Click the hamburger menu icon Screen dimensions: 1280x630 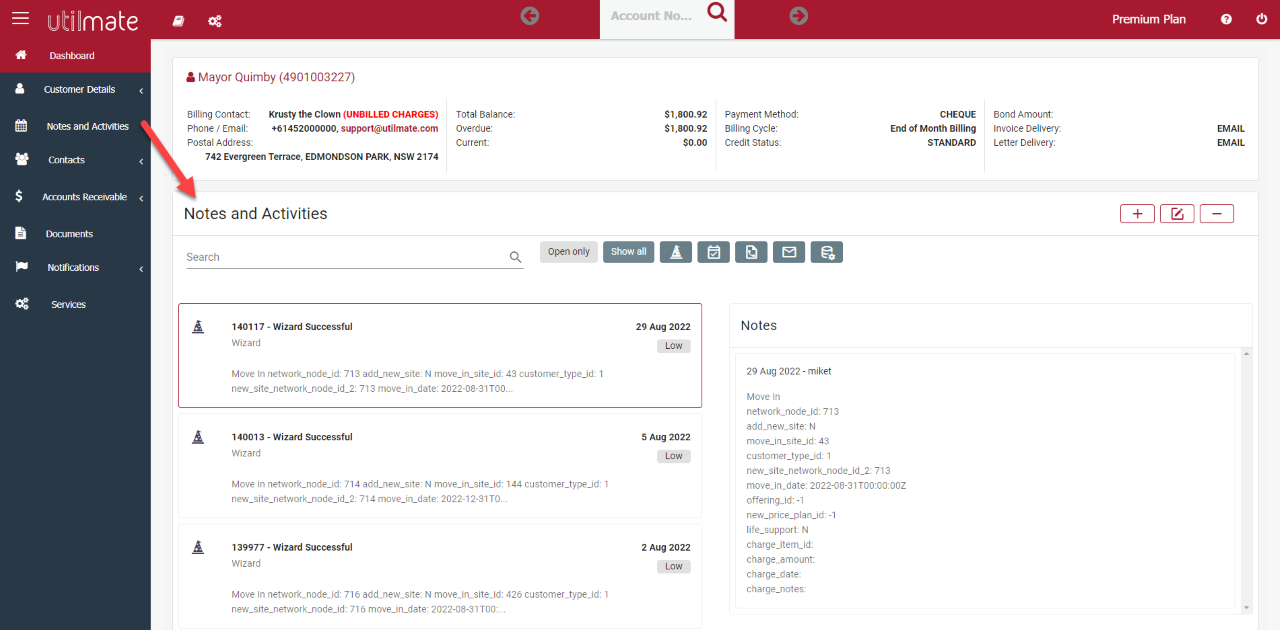(20, 19)
